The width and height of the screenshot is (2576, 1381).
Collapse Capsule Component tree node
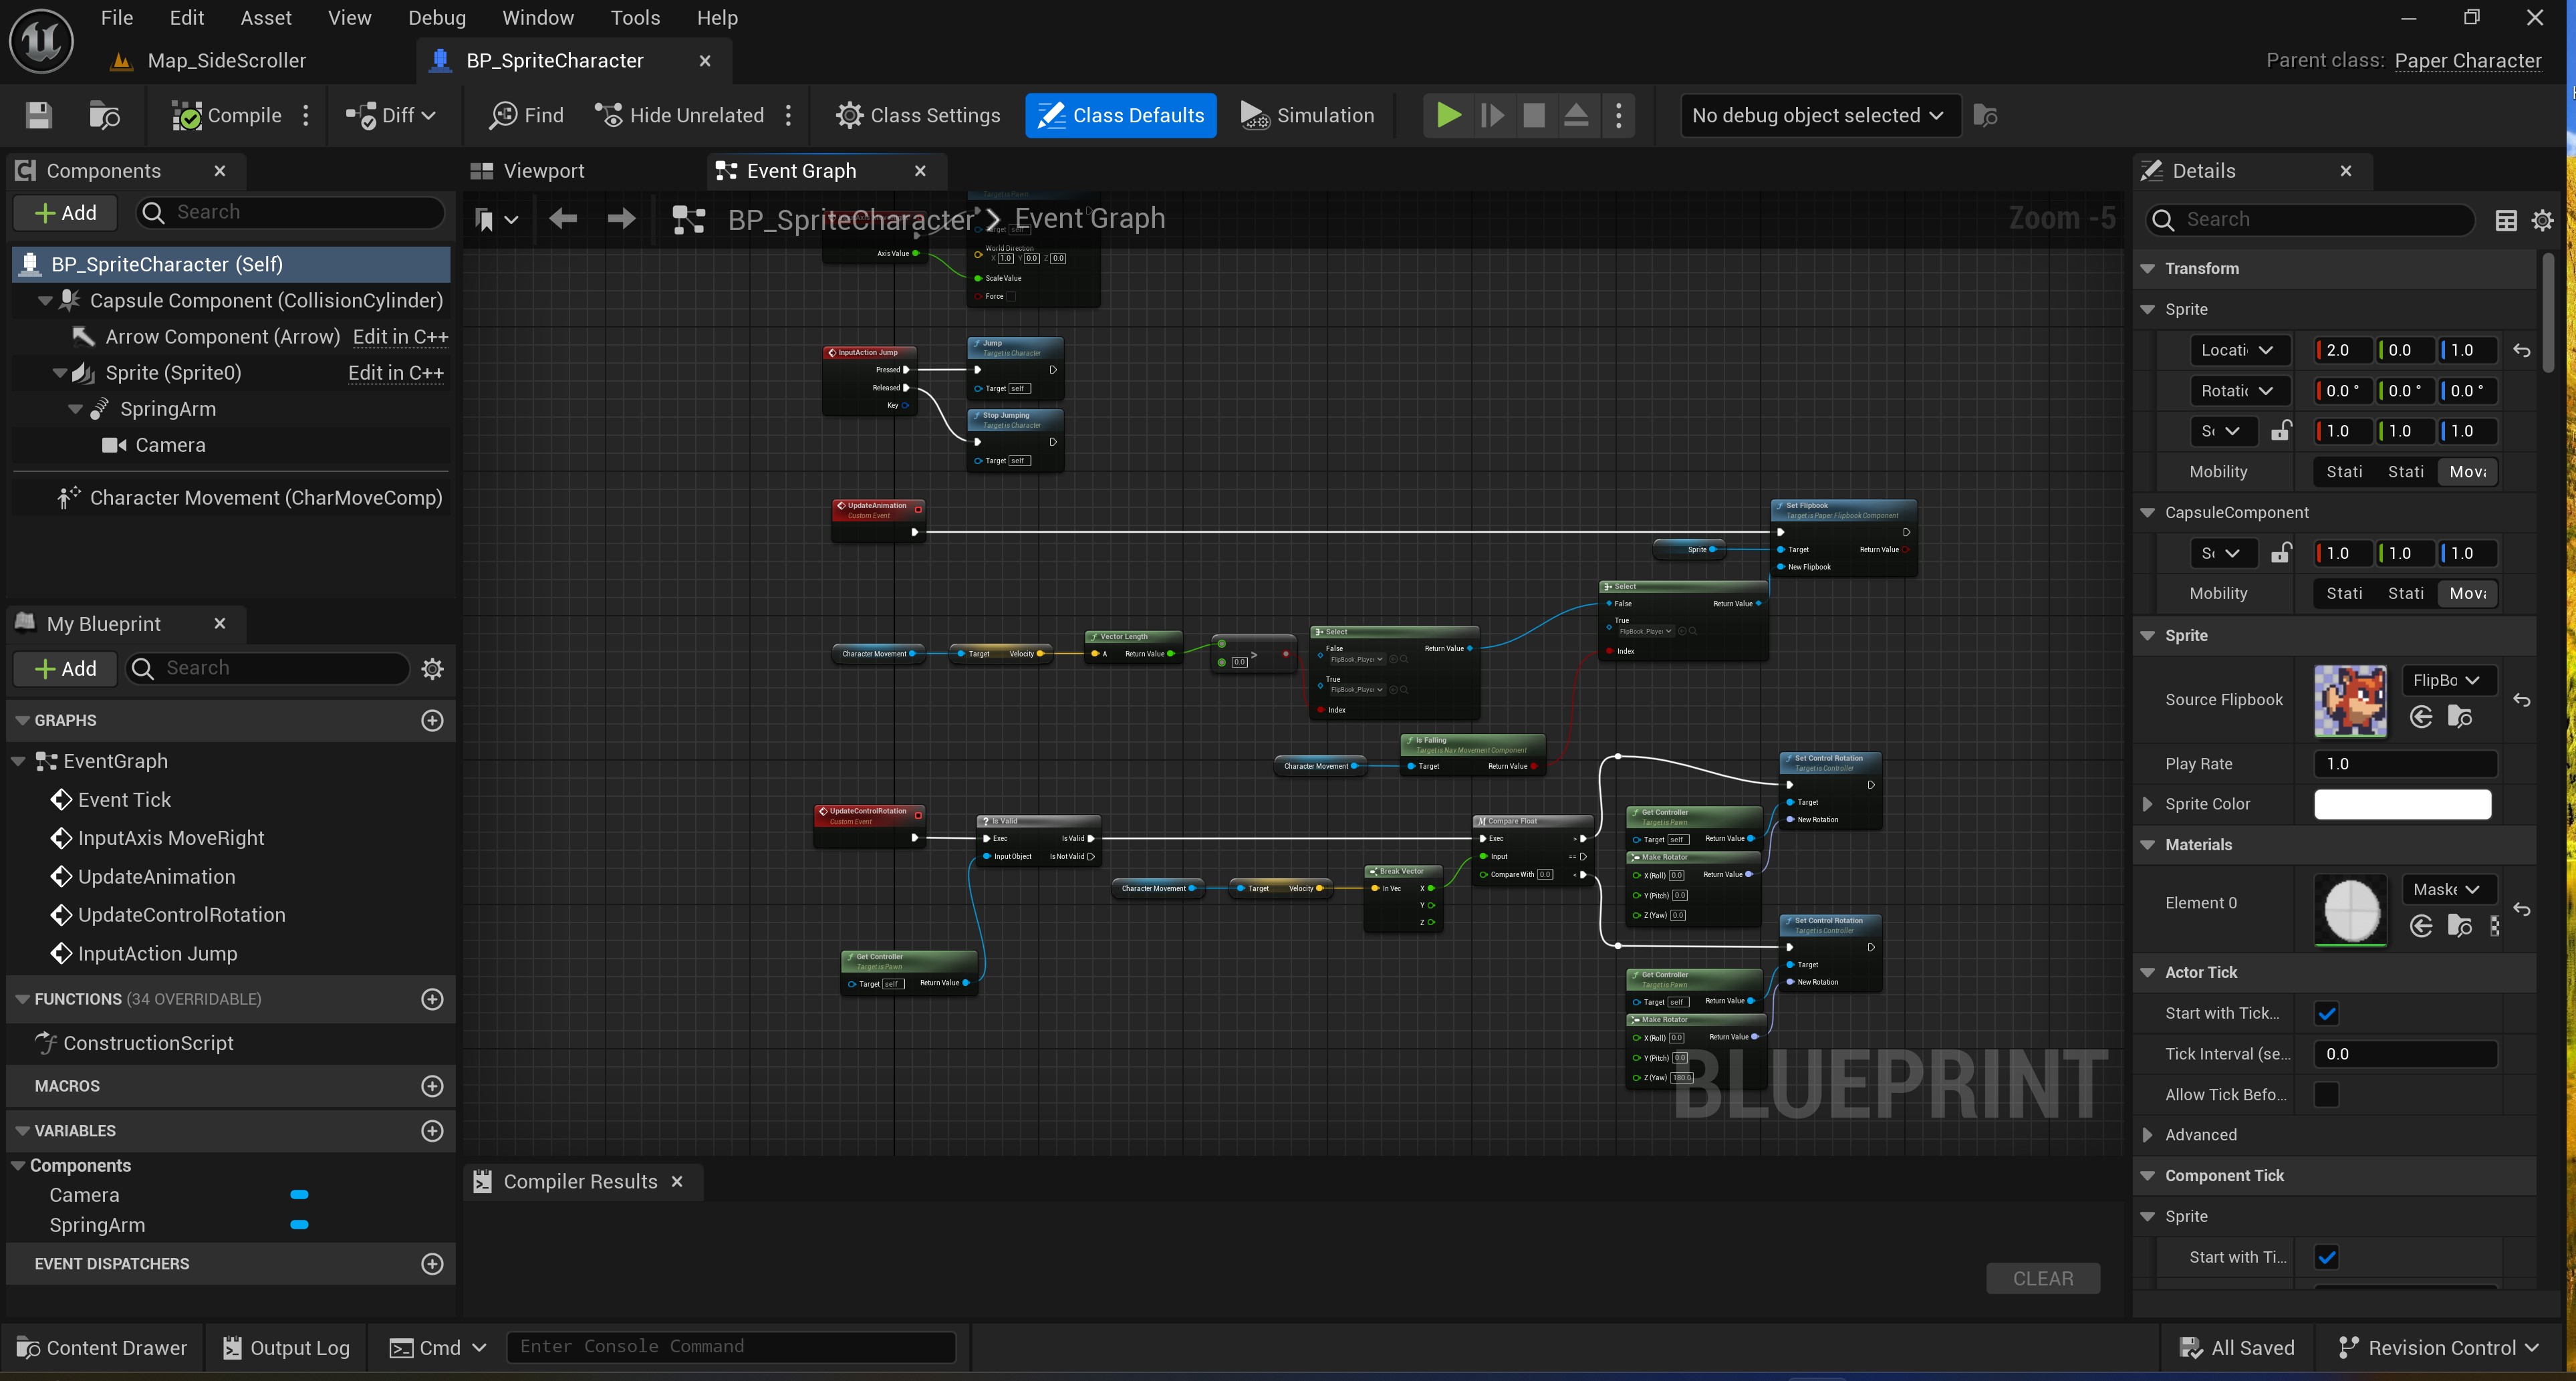pos(44,301)
